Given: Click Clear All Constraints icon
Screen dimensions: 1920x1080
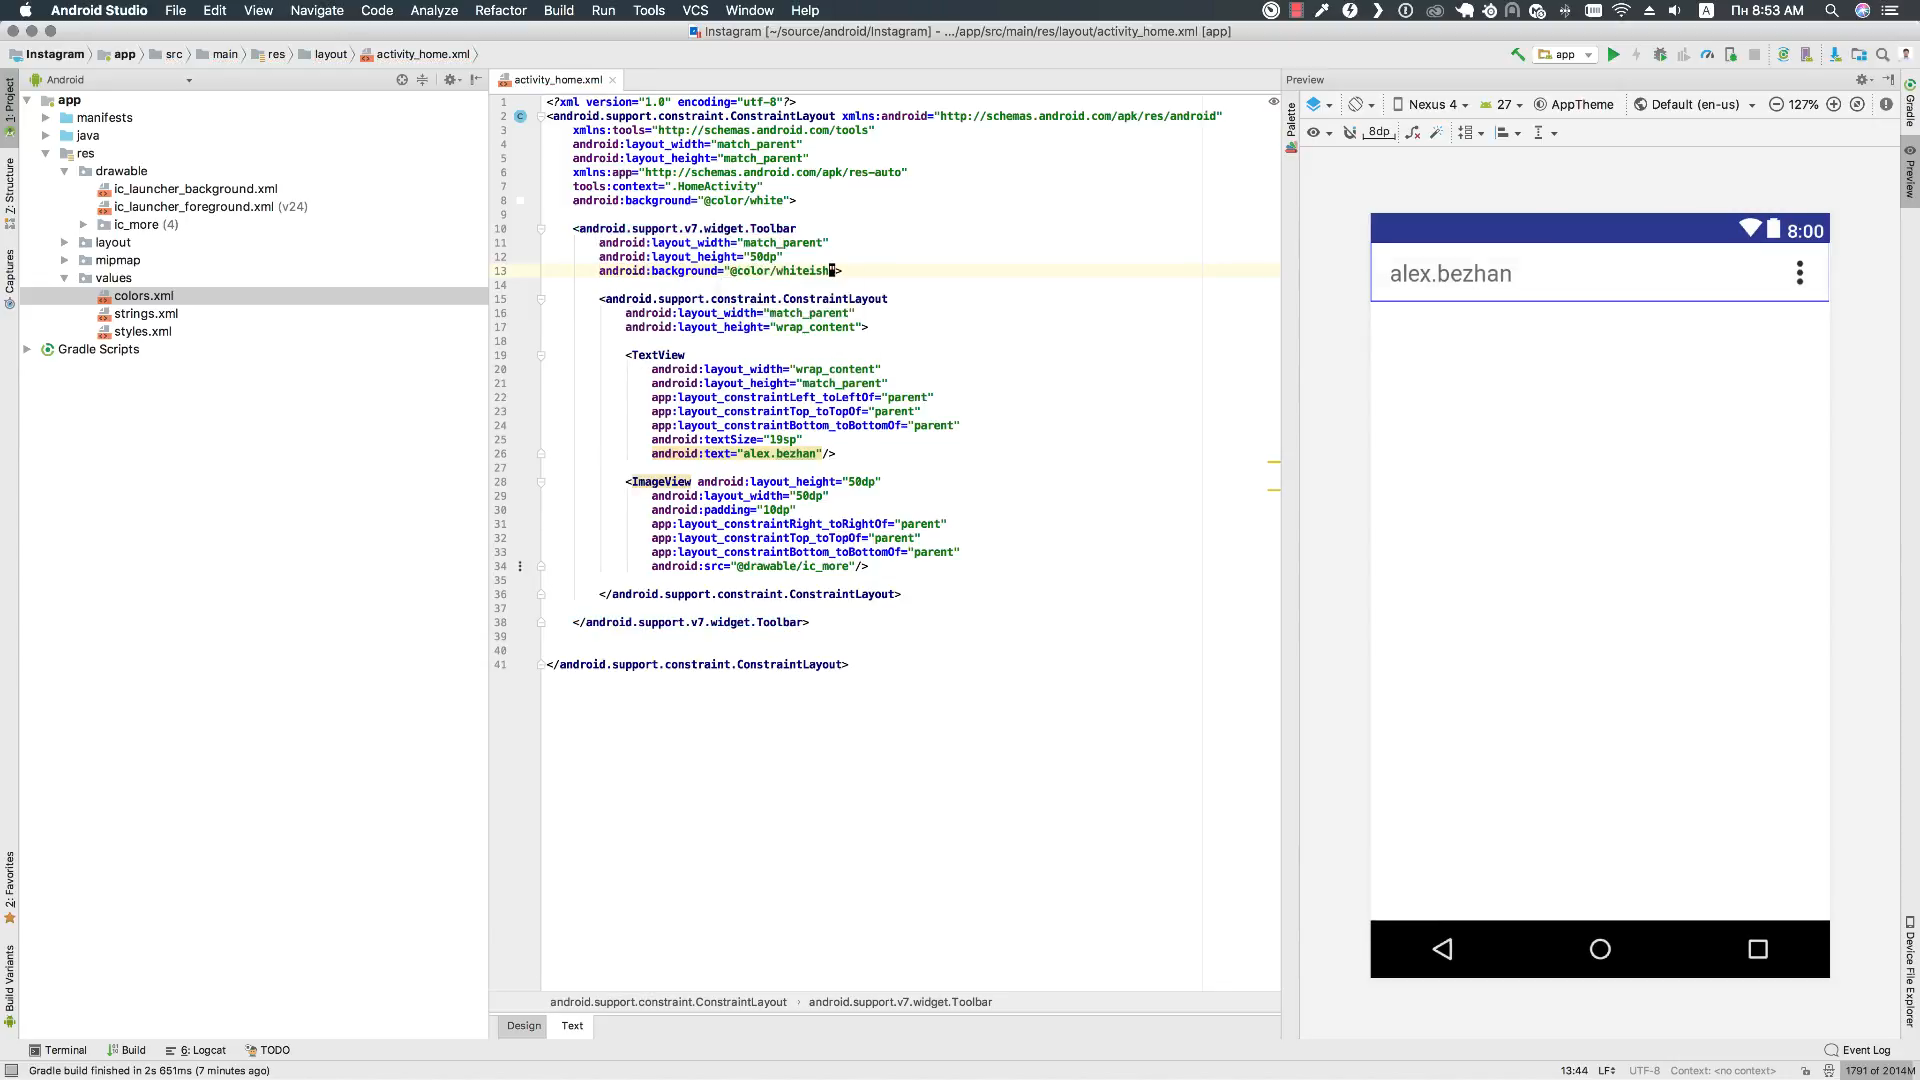Looking at the screenshot, I should tap(1412, 133).
